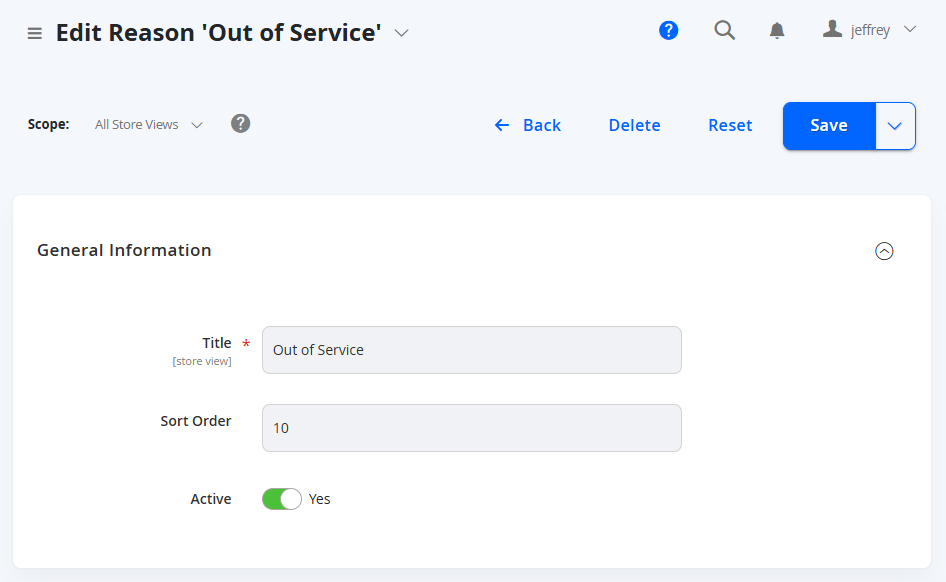Show notifications via the bell icon

[x=777, y=30]
